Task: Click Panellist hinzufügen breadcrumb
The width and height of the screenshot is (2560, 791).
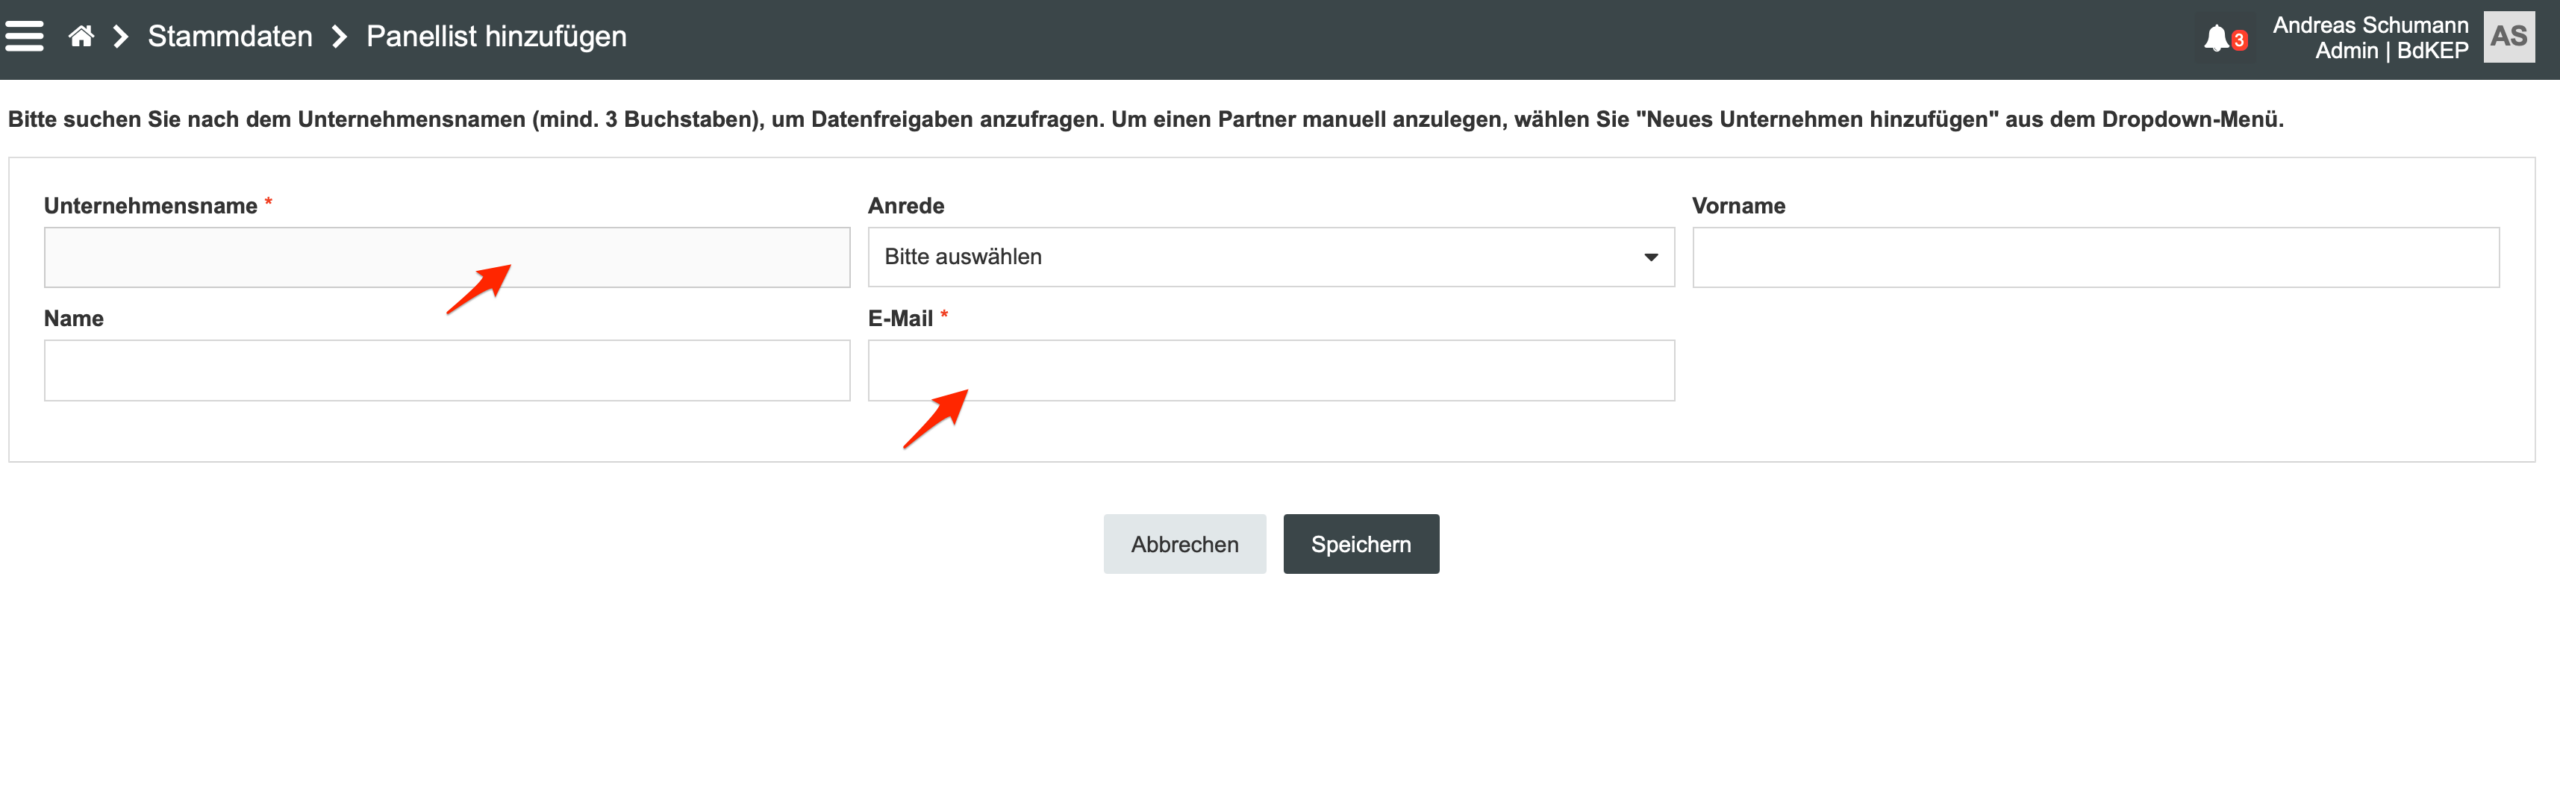Action: 496,37
